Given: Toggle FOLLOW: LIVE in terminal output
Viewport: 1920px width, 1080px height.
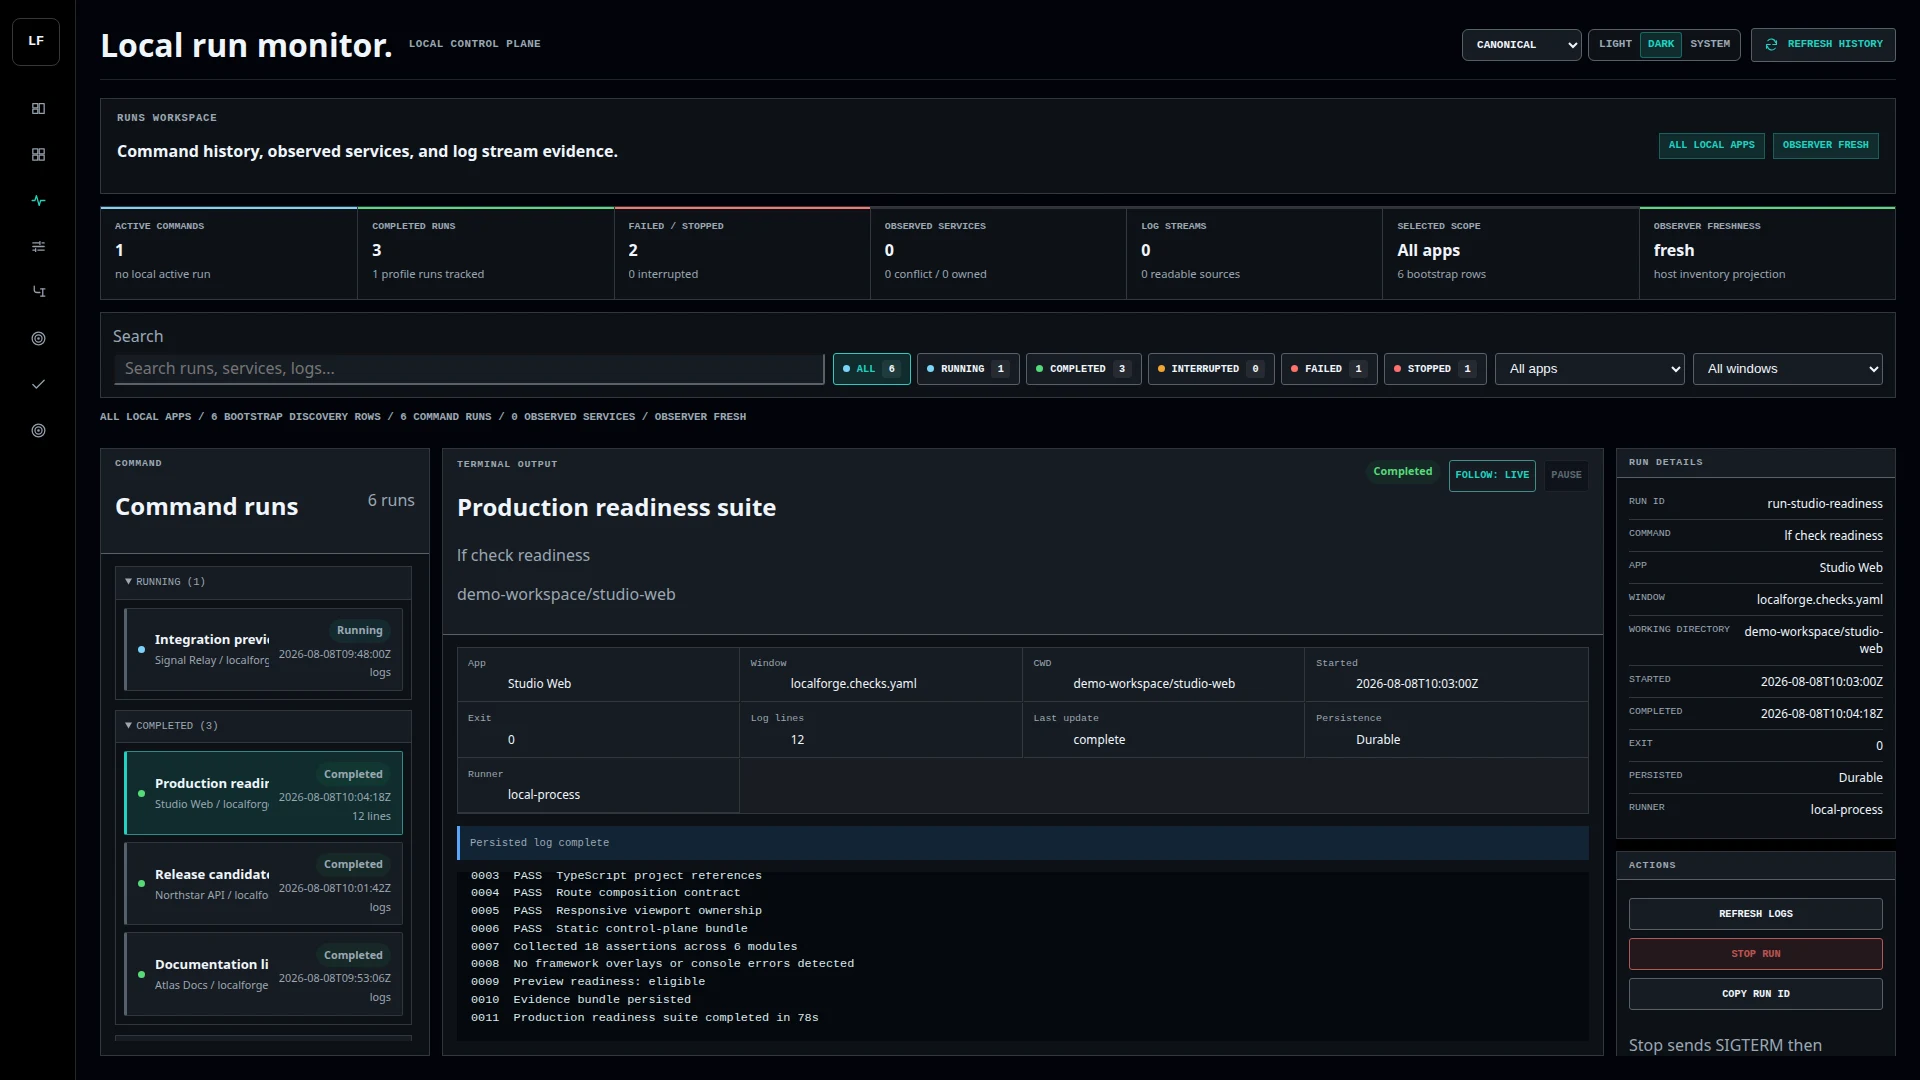Looking at the screenshot, I should coord(1491,475).
